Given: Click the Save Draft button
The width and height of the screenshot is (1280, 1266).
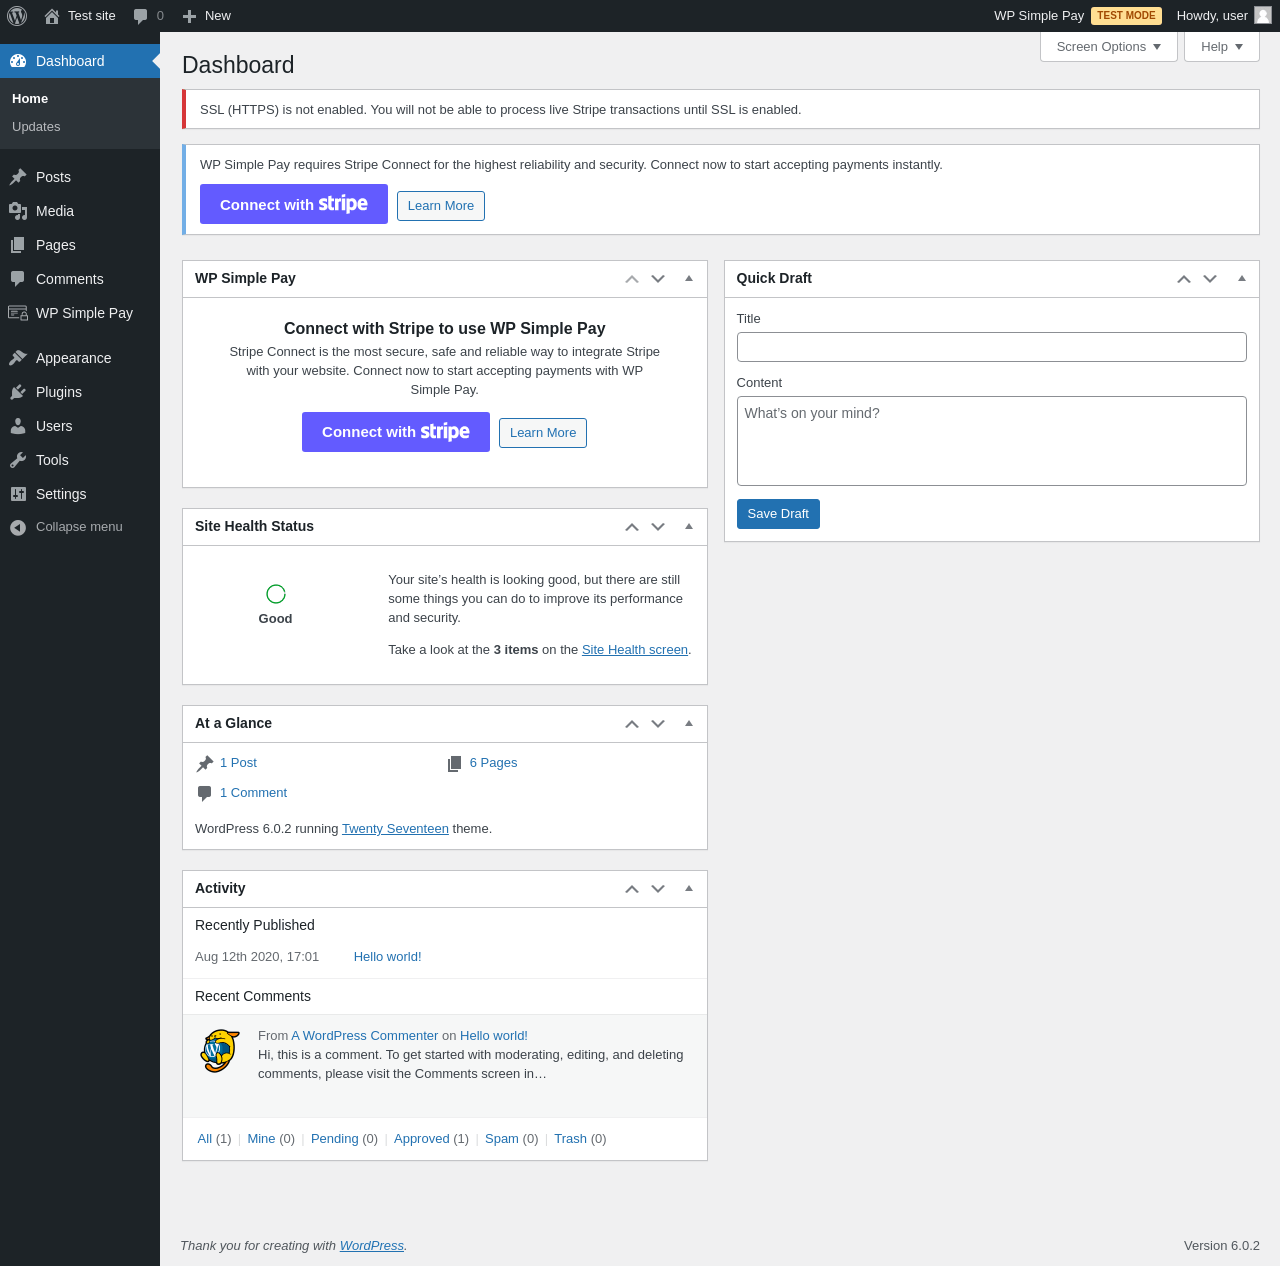Looking at the screenshot, I should click(778, 514).
